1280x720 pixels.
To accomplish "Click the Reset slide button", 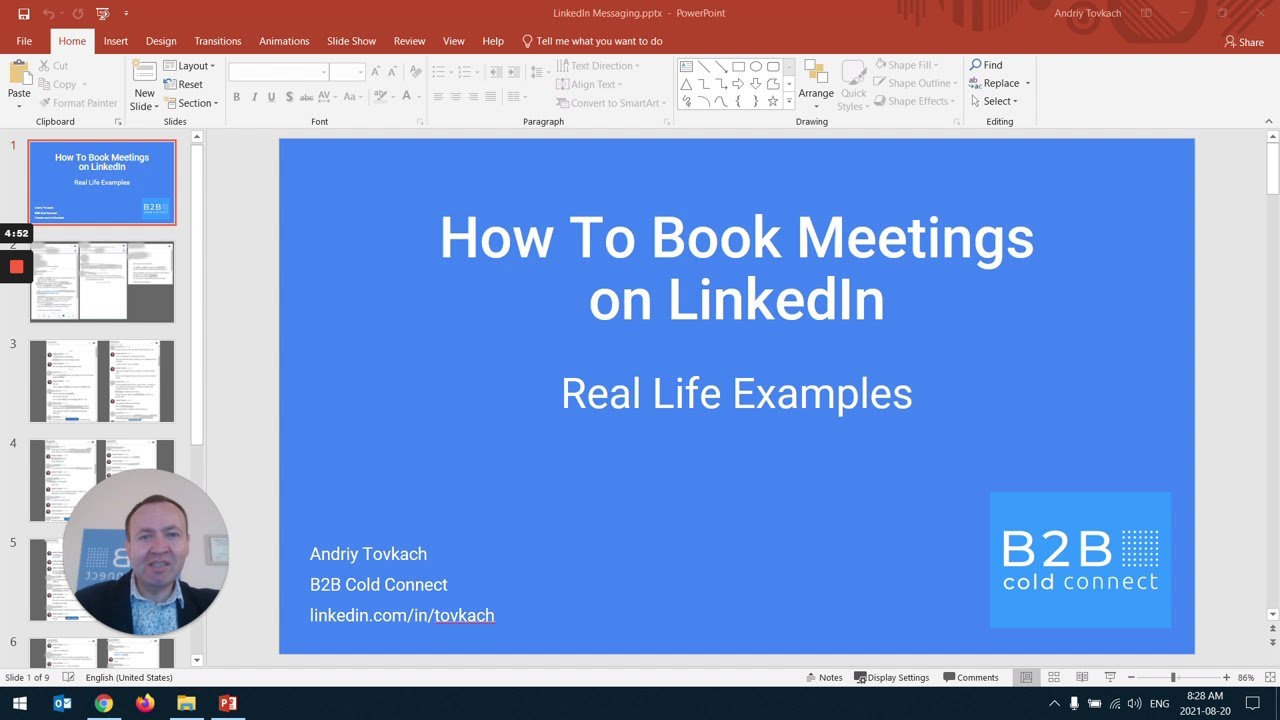I will click(184, 84).
